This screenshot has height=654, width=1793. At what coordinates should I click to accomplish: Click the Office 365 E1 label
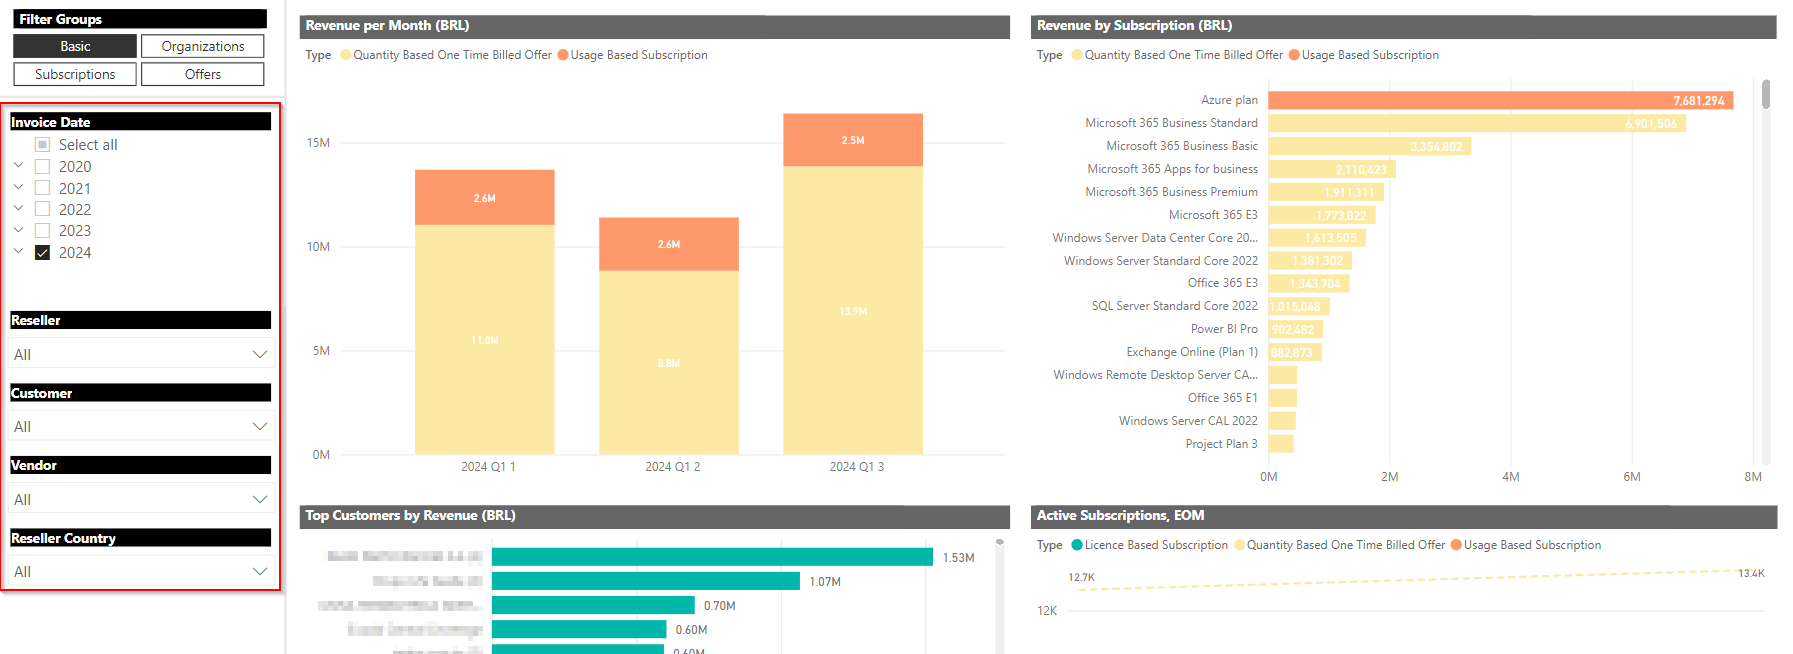(1222, 398)
